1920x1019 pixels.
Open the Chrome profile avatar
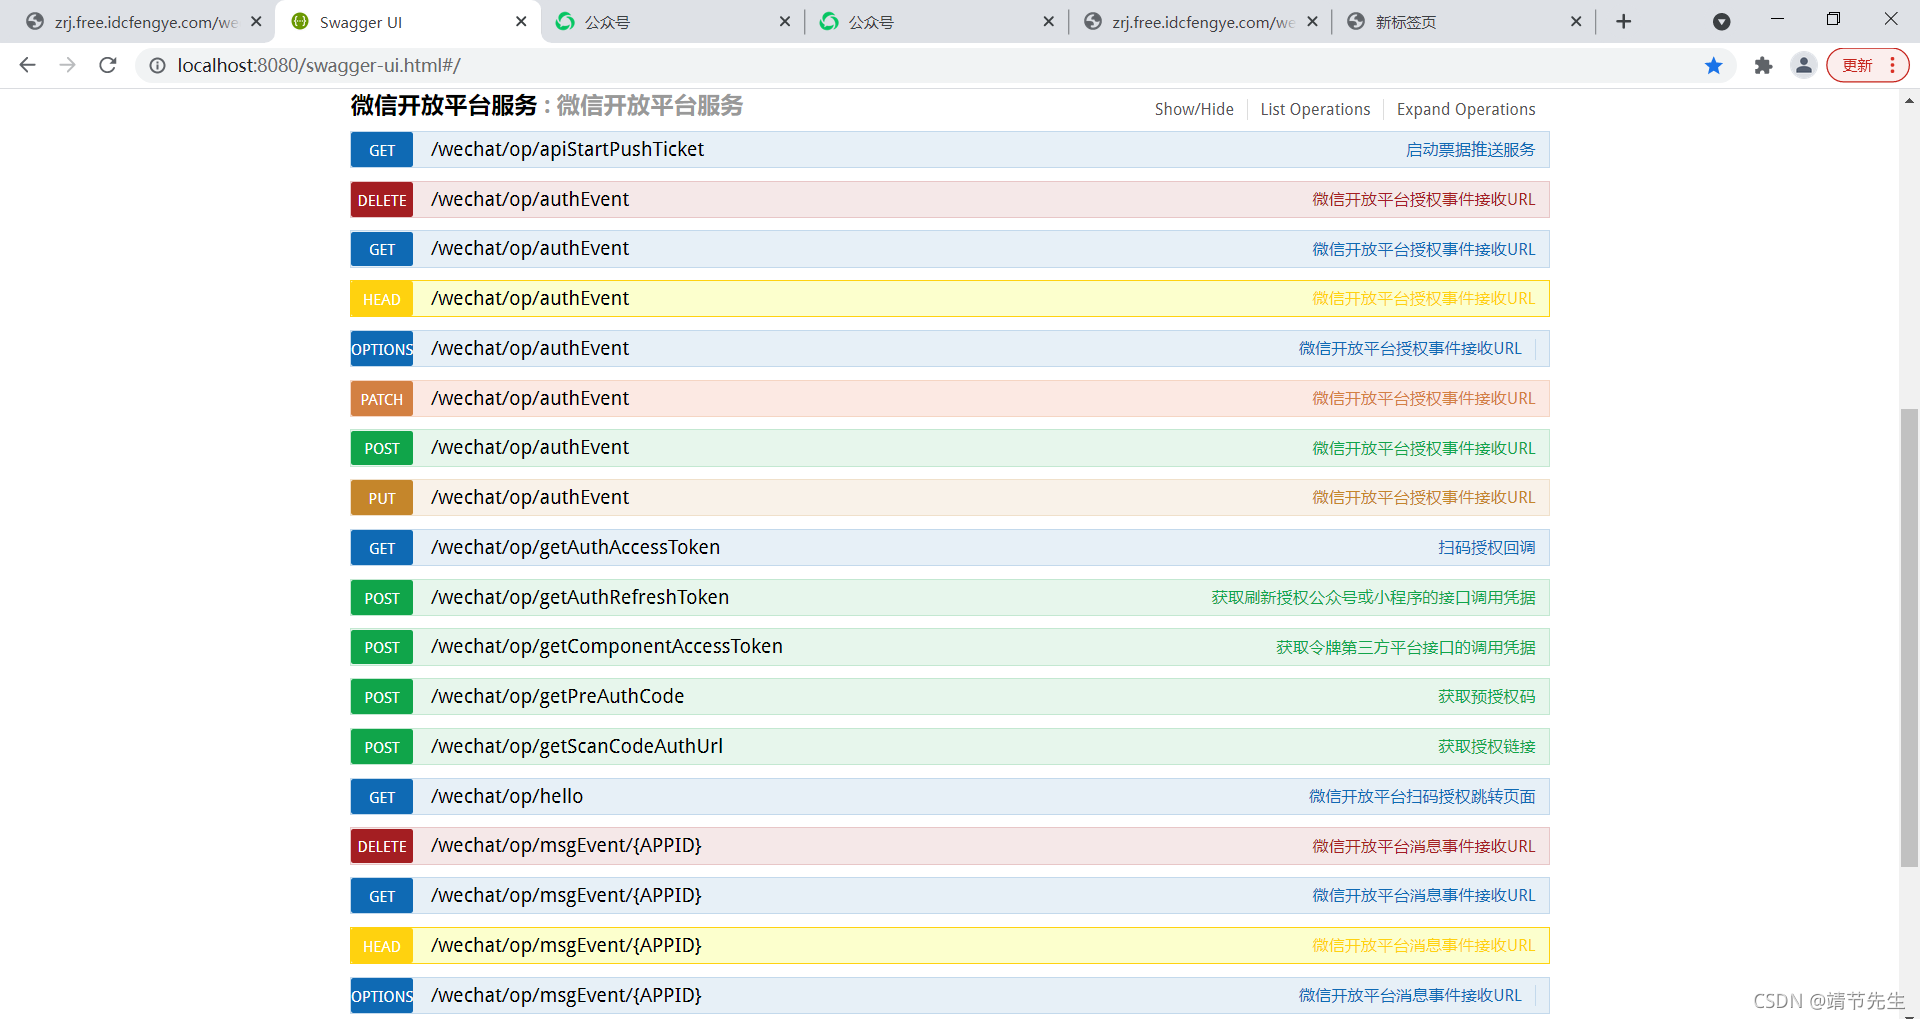[x=1804, y=65]
